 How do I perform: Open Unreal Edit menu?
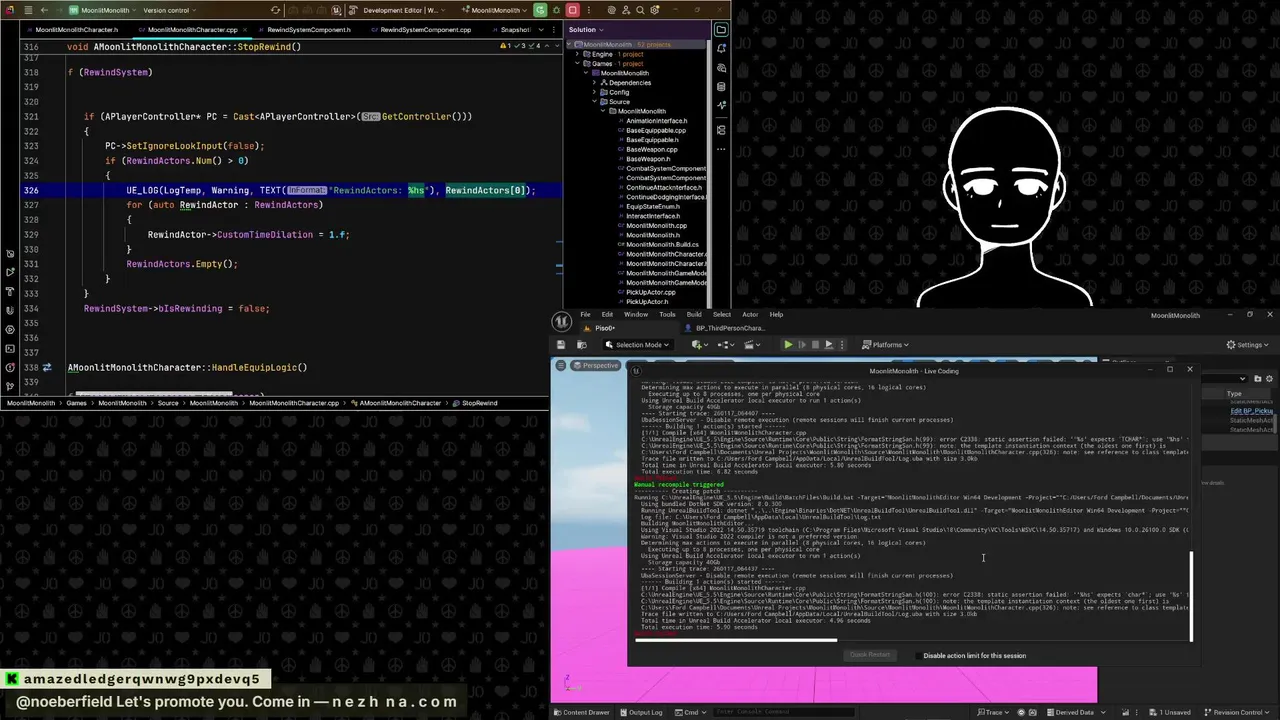(607, 314)
